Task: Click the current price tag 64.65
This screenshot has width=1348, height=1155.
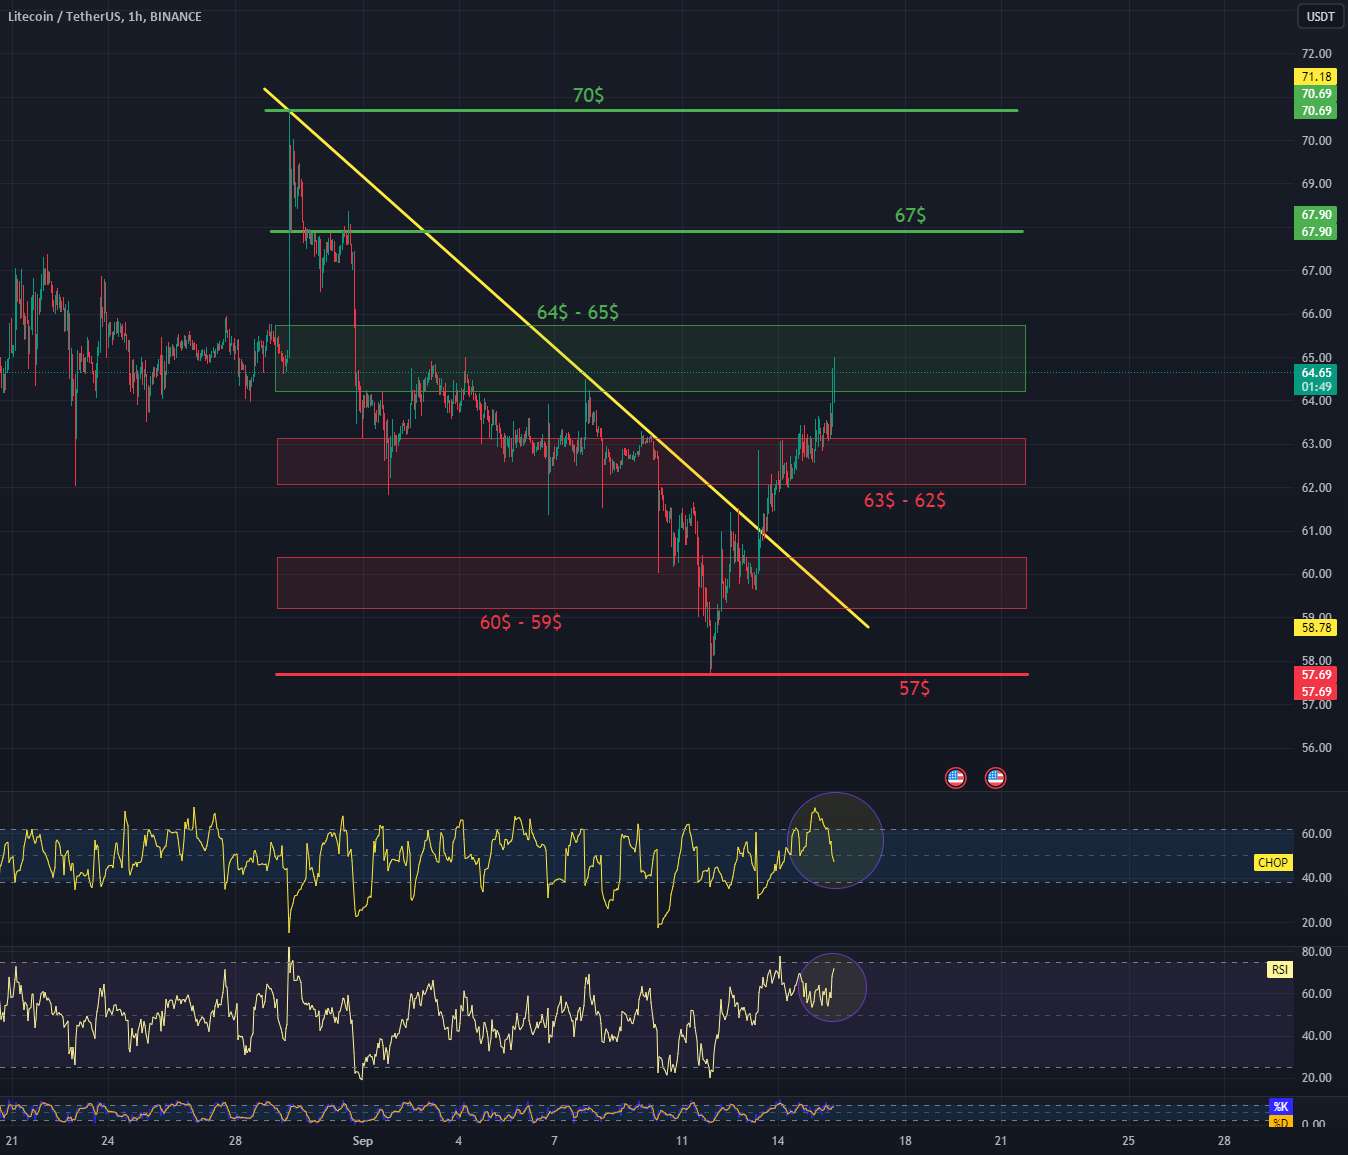Action: 1316,373
